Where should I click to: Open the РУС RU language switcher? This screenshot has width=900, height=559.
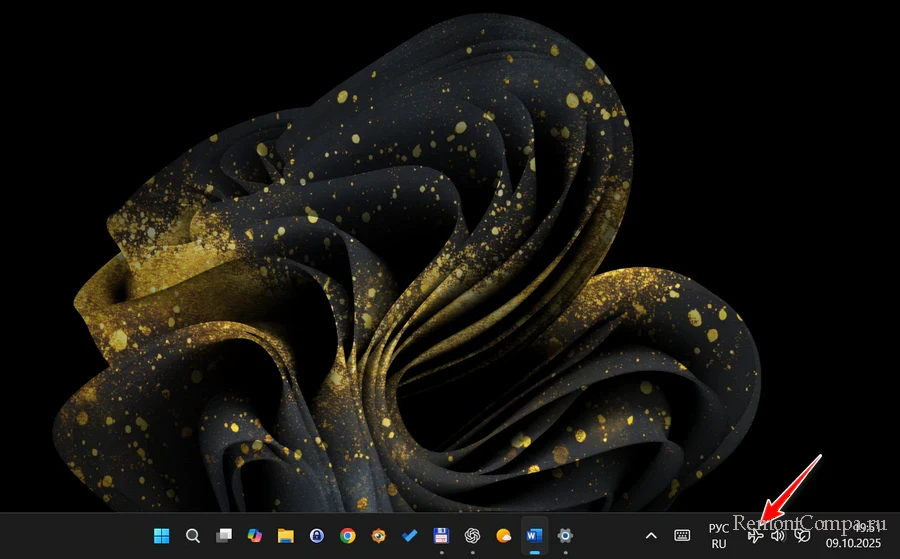718,535
